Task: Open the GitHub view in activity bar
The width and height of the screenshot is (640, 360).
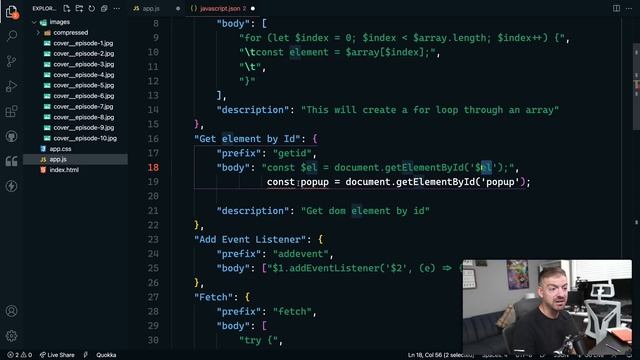Action: (x=11, y=136)
